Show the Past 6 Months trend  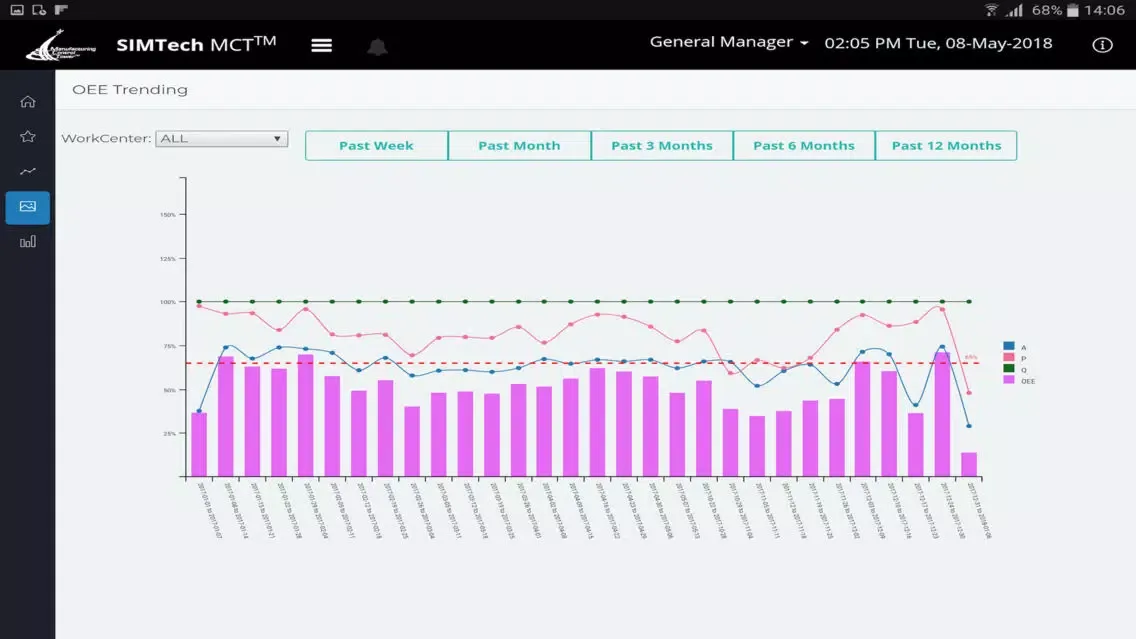tap(803, 146)
